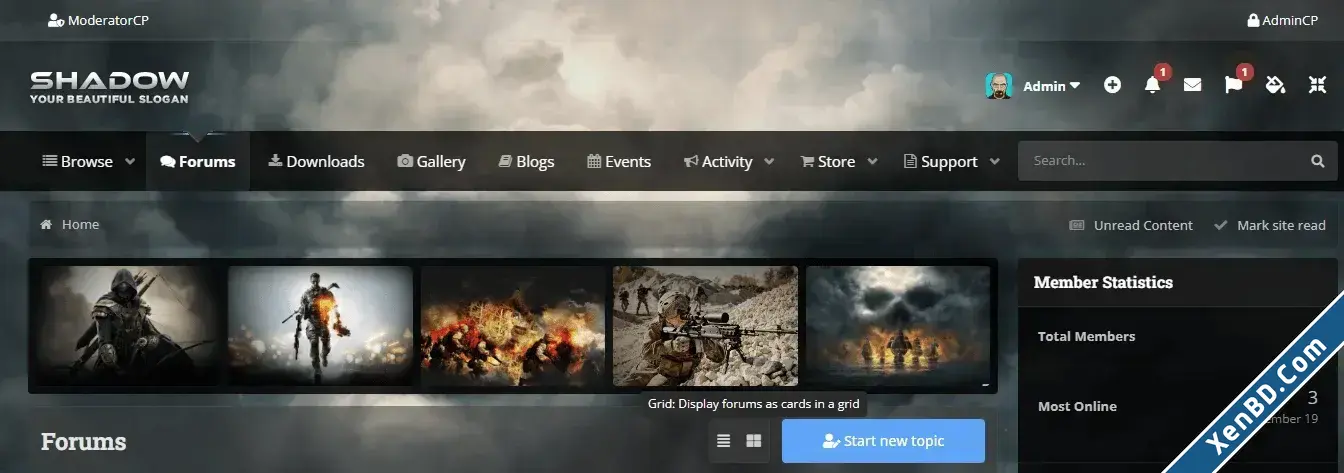1344x473 pixels.
Task: Expand the Support dropdown chevron
Action: pos(994,161)
